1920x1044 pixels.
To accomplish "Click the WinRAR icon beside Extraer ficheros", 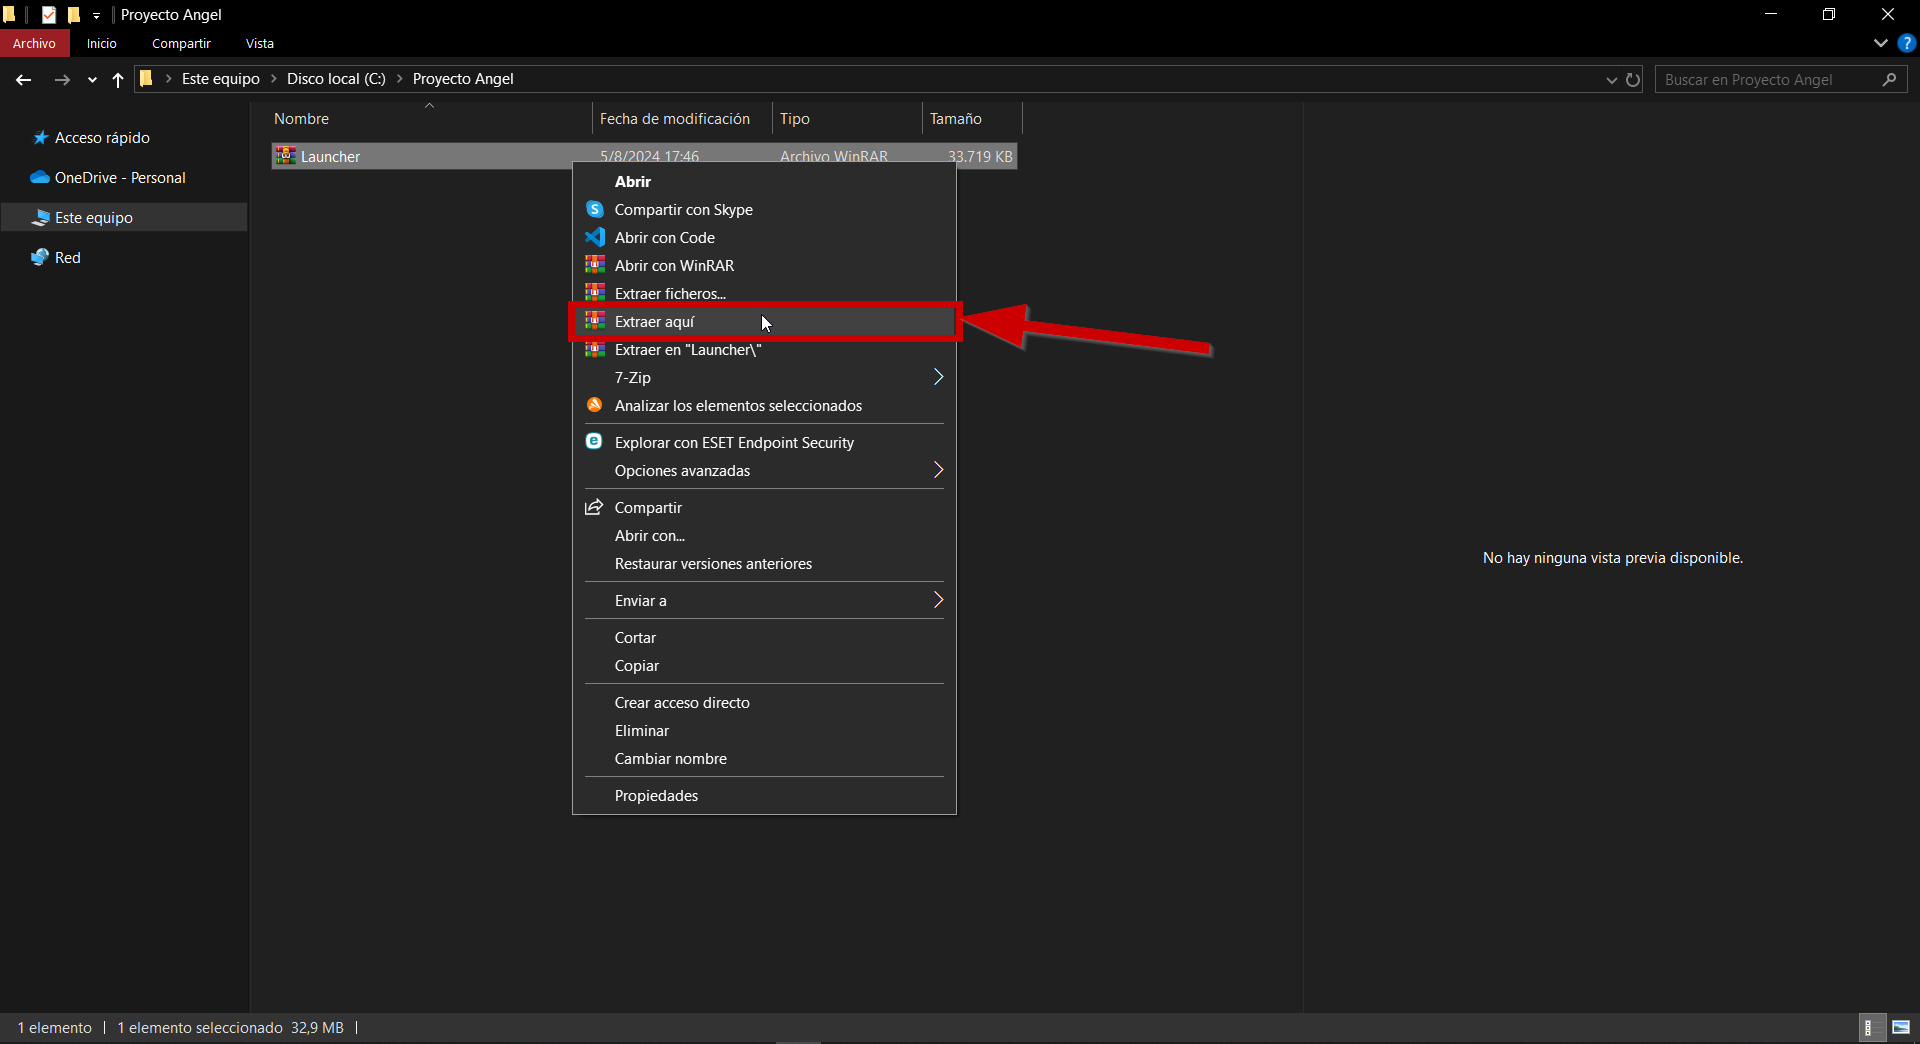I will (x=594, y=293).
